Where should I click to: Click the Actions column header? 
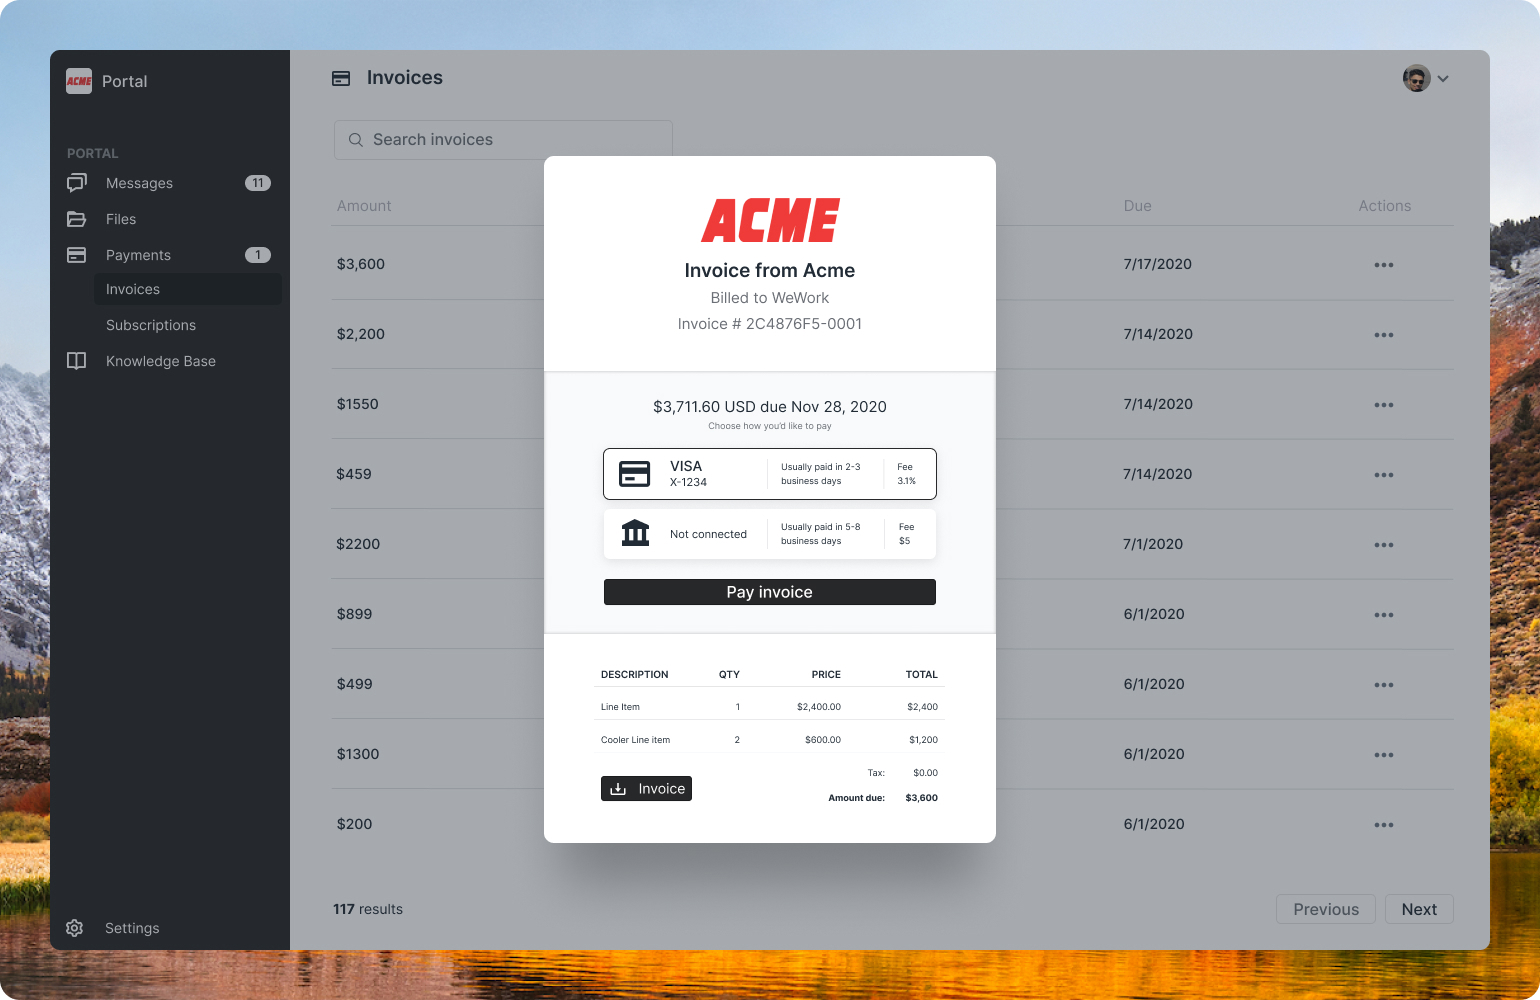[x=1385, y=206]
